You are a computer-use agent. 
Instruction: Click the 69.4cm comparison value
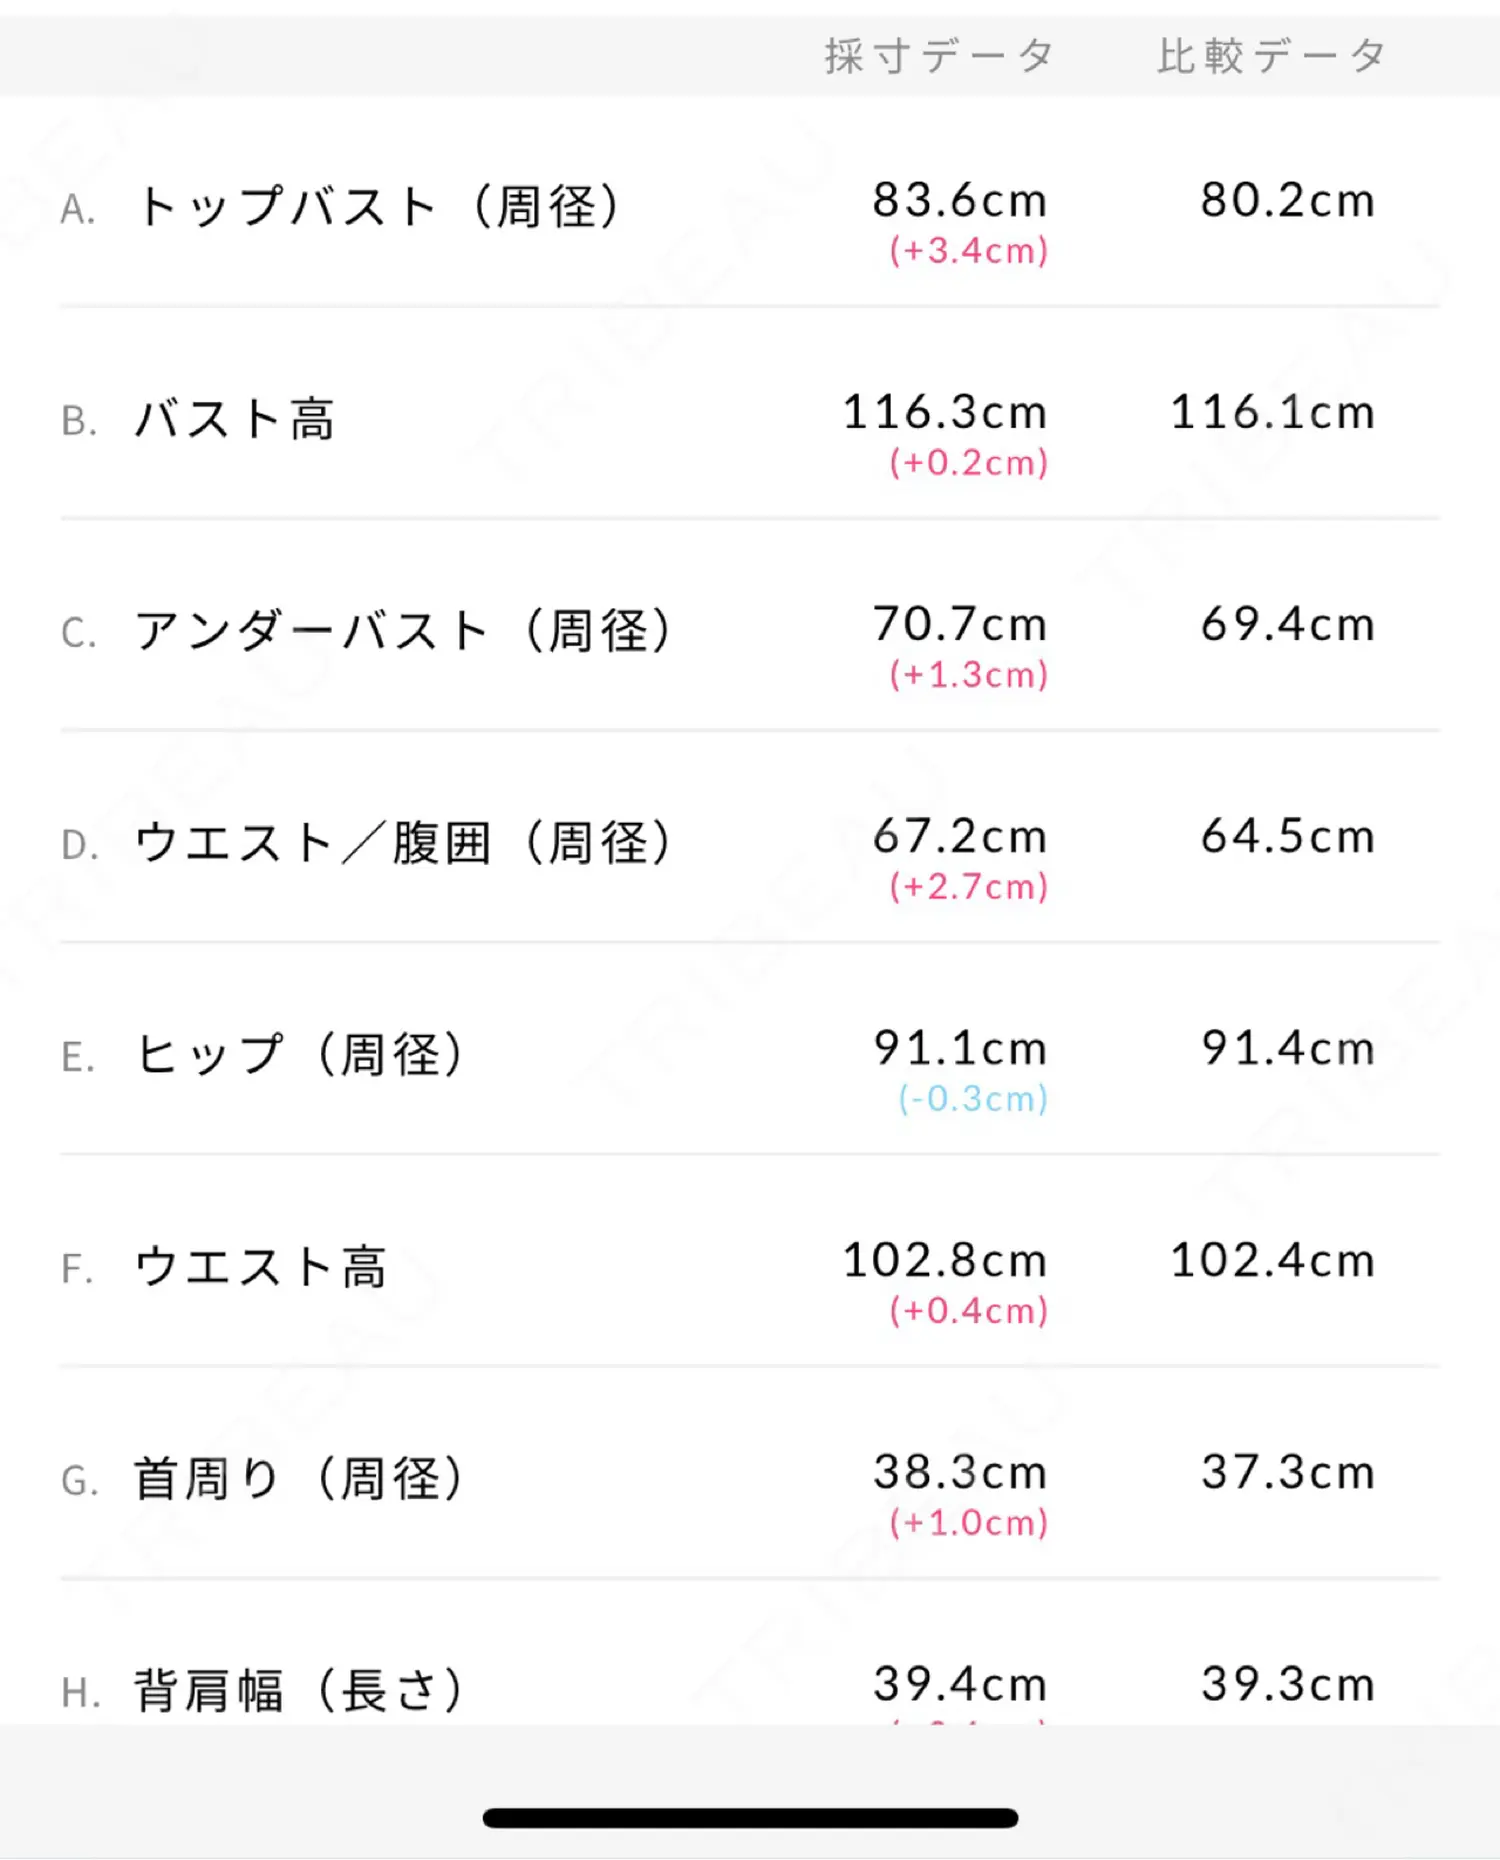click(1287, 624)
